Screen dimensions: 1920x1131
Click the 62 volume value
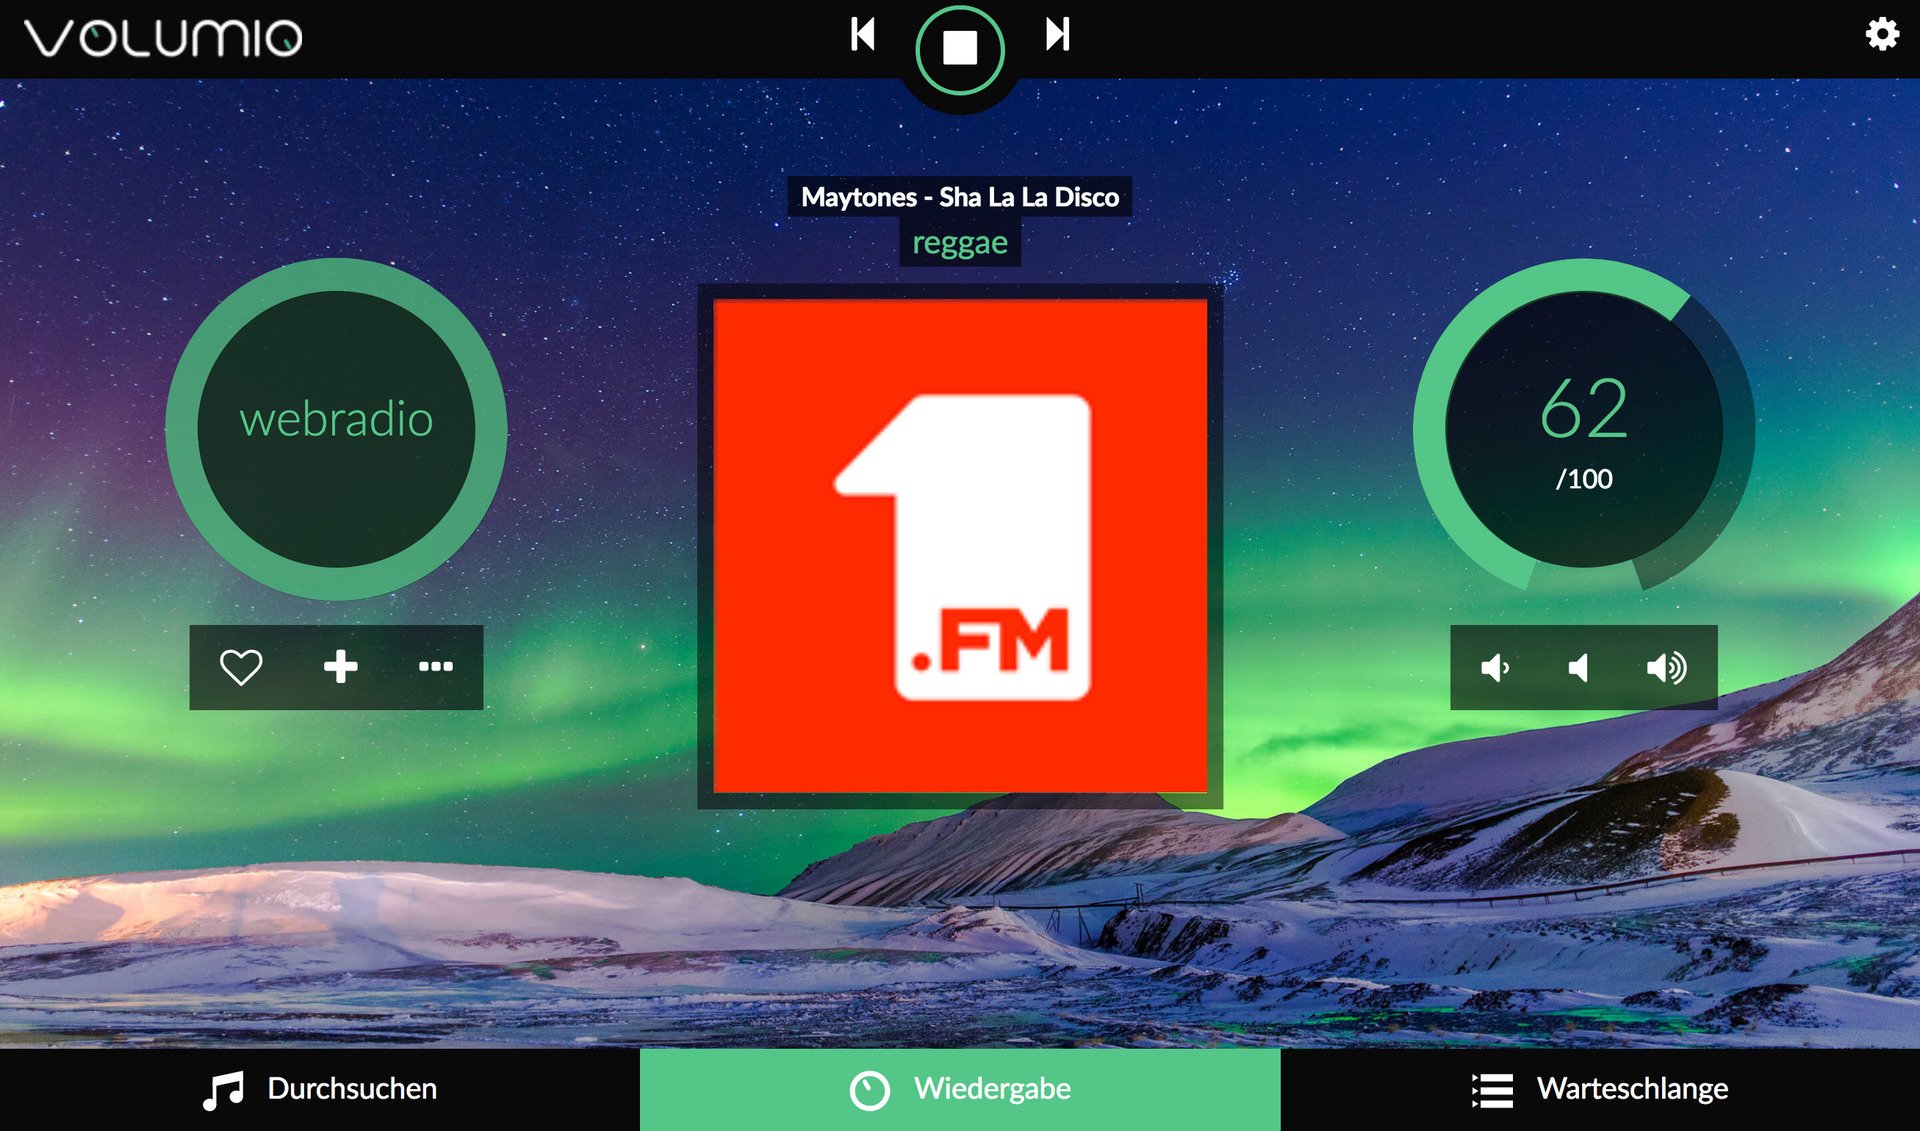click(1584, 409)
